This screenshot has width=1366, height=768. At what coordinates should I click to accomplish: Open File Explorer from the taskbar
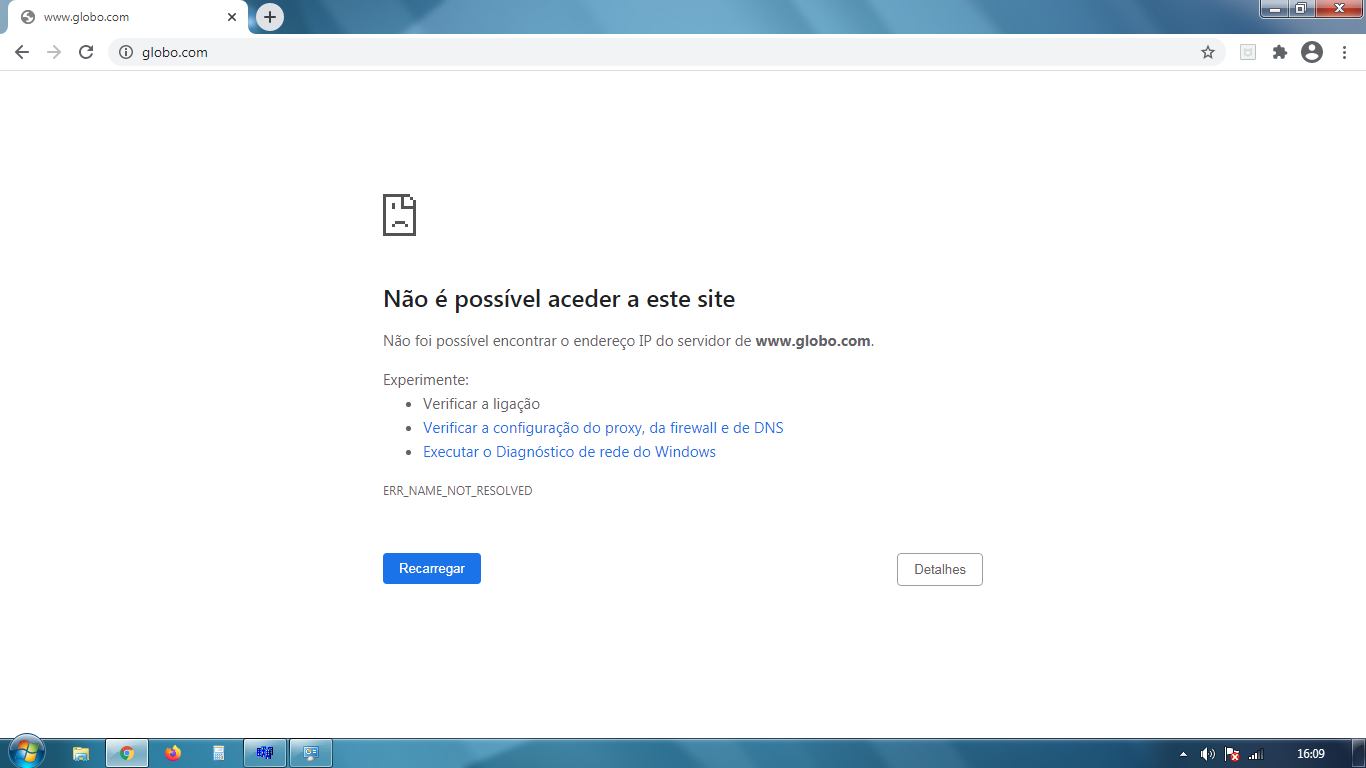pos(81,753)
